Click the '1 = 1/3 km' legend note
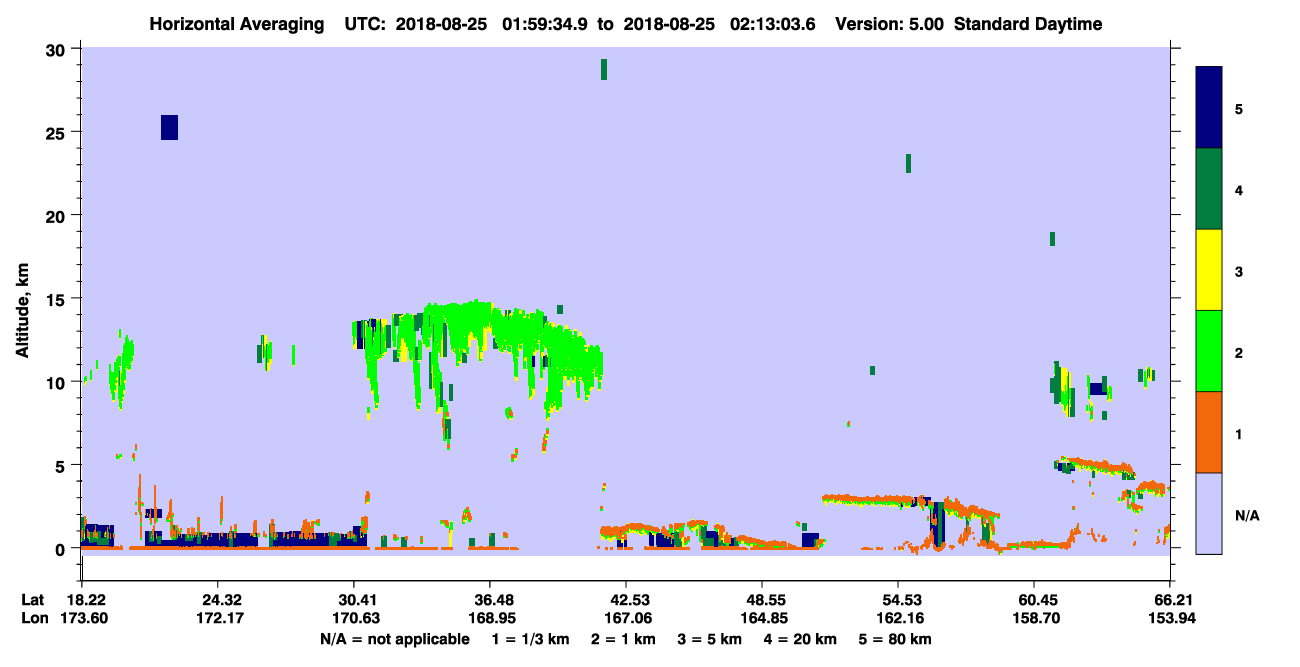Viewport: 1300px width, 667px height. click(531, 639)
